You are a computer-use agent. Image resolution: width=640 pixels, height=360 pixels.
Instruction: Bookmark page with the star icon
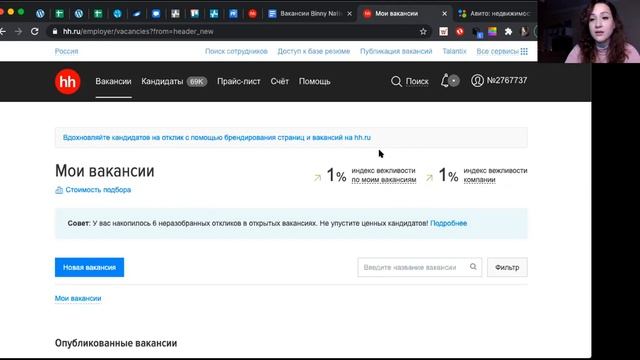click(x=423, y=31)
